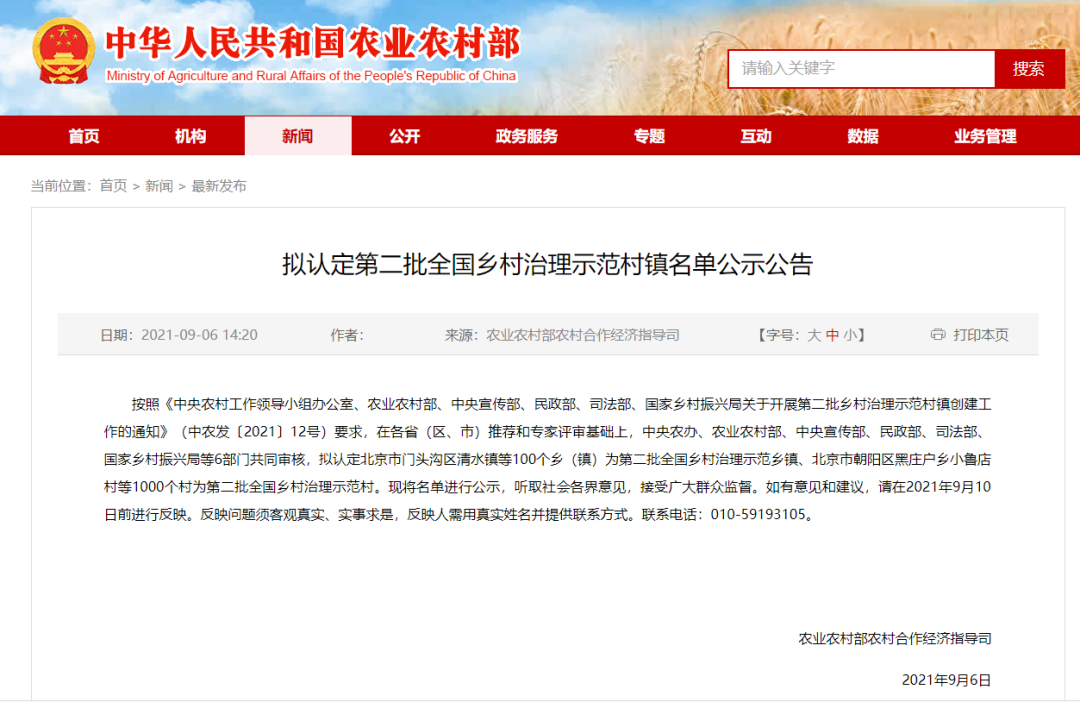This screenshot has height=702, width=1080.
Task: Click the red 搜索 search button
Action: [1029, 68]
